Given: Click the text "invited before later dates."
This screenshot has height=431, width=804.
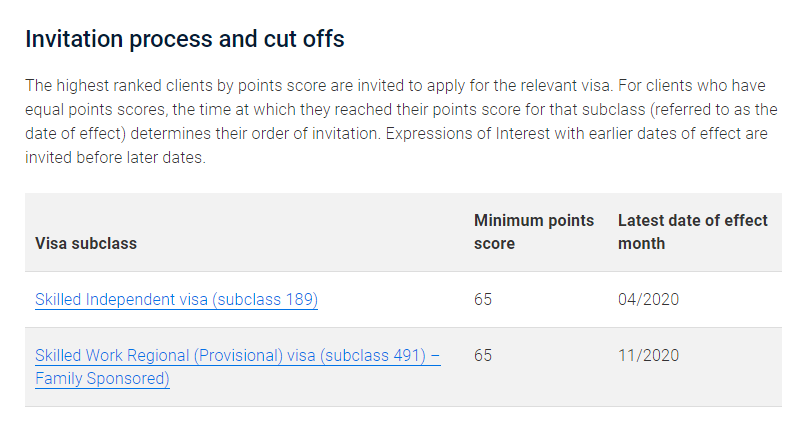Looking at the screenshot, I should 115,158.
